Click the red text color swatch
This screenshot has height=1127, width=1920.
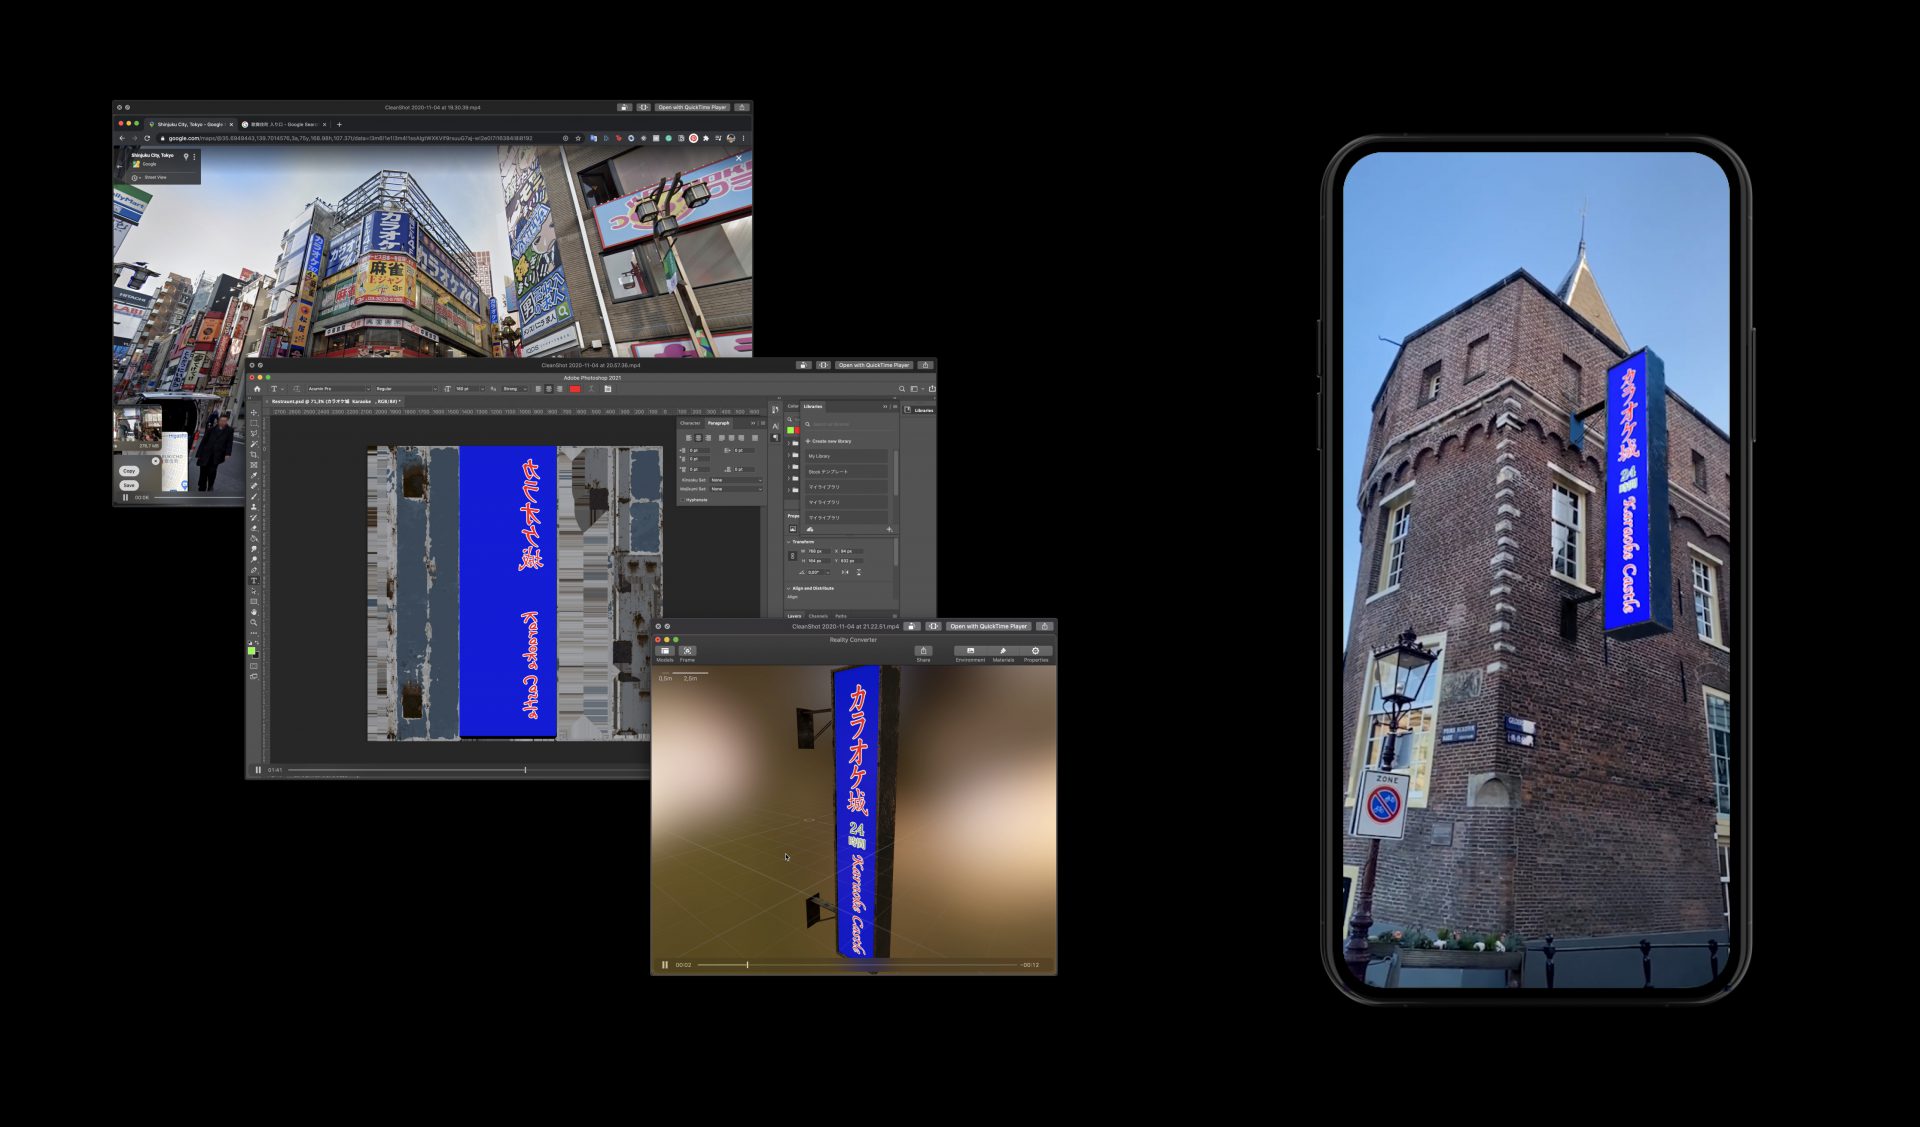[575, 388]
